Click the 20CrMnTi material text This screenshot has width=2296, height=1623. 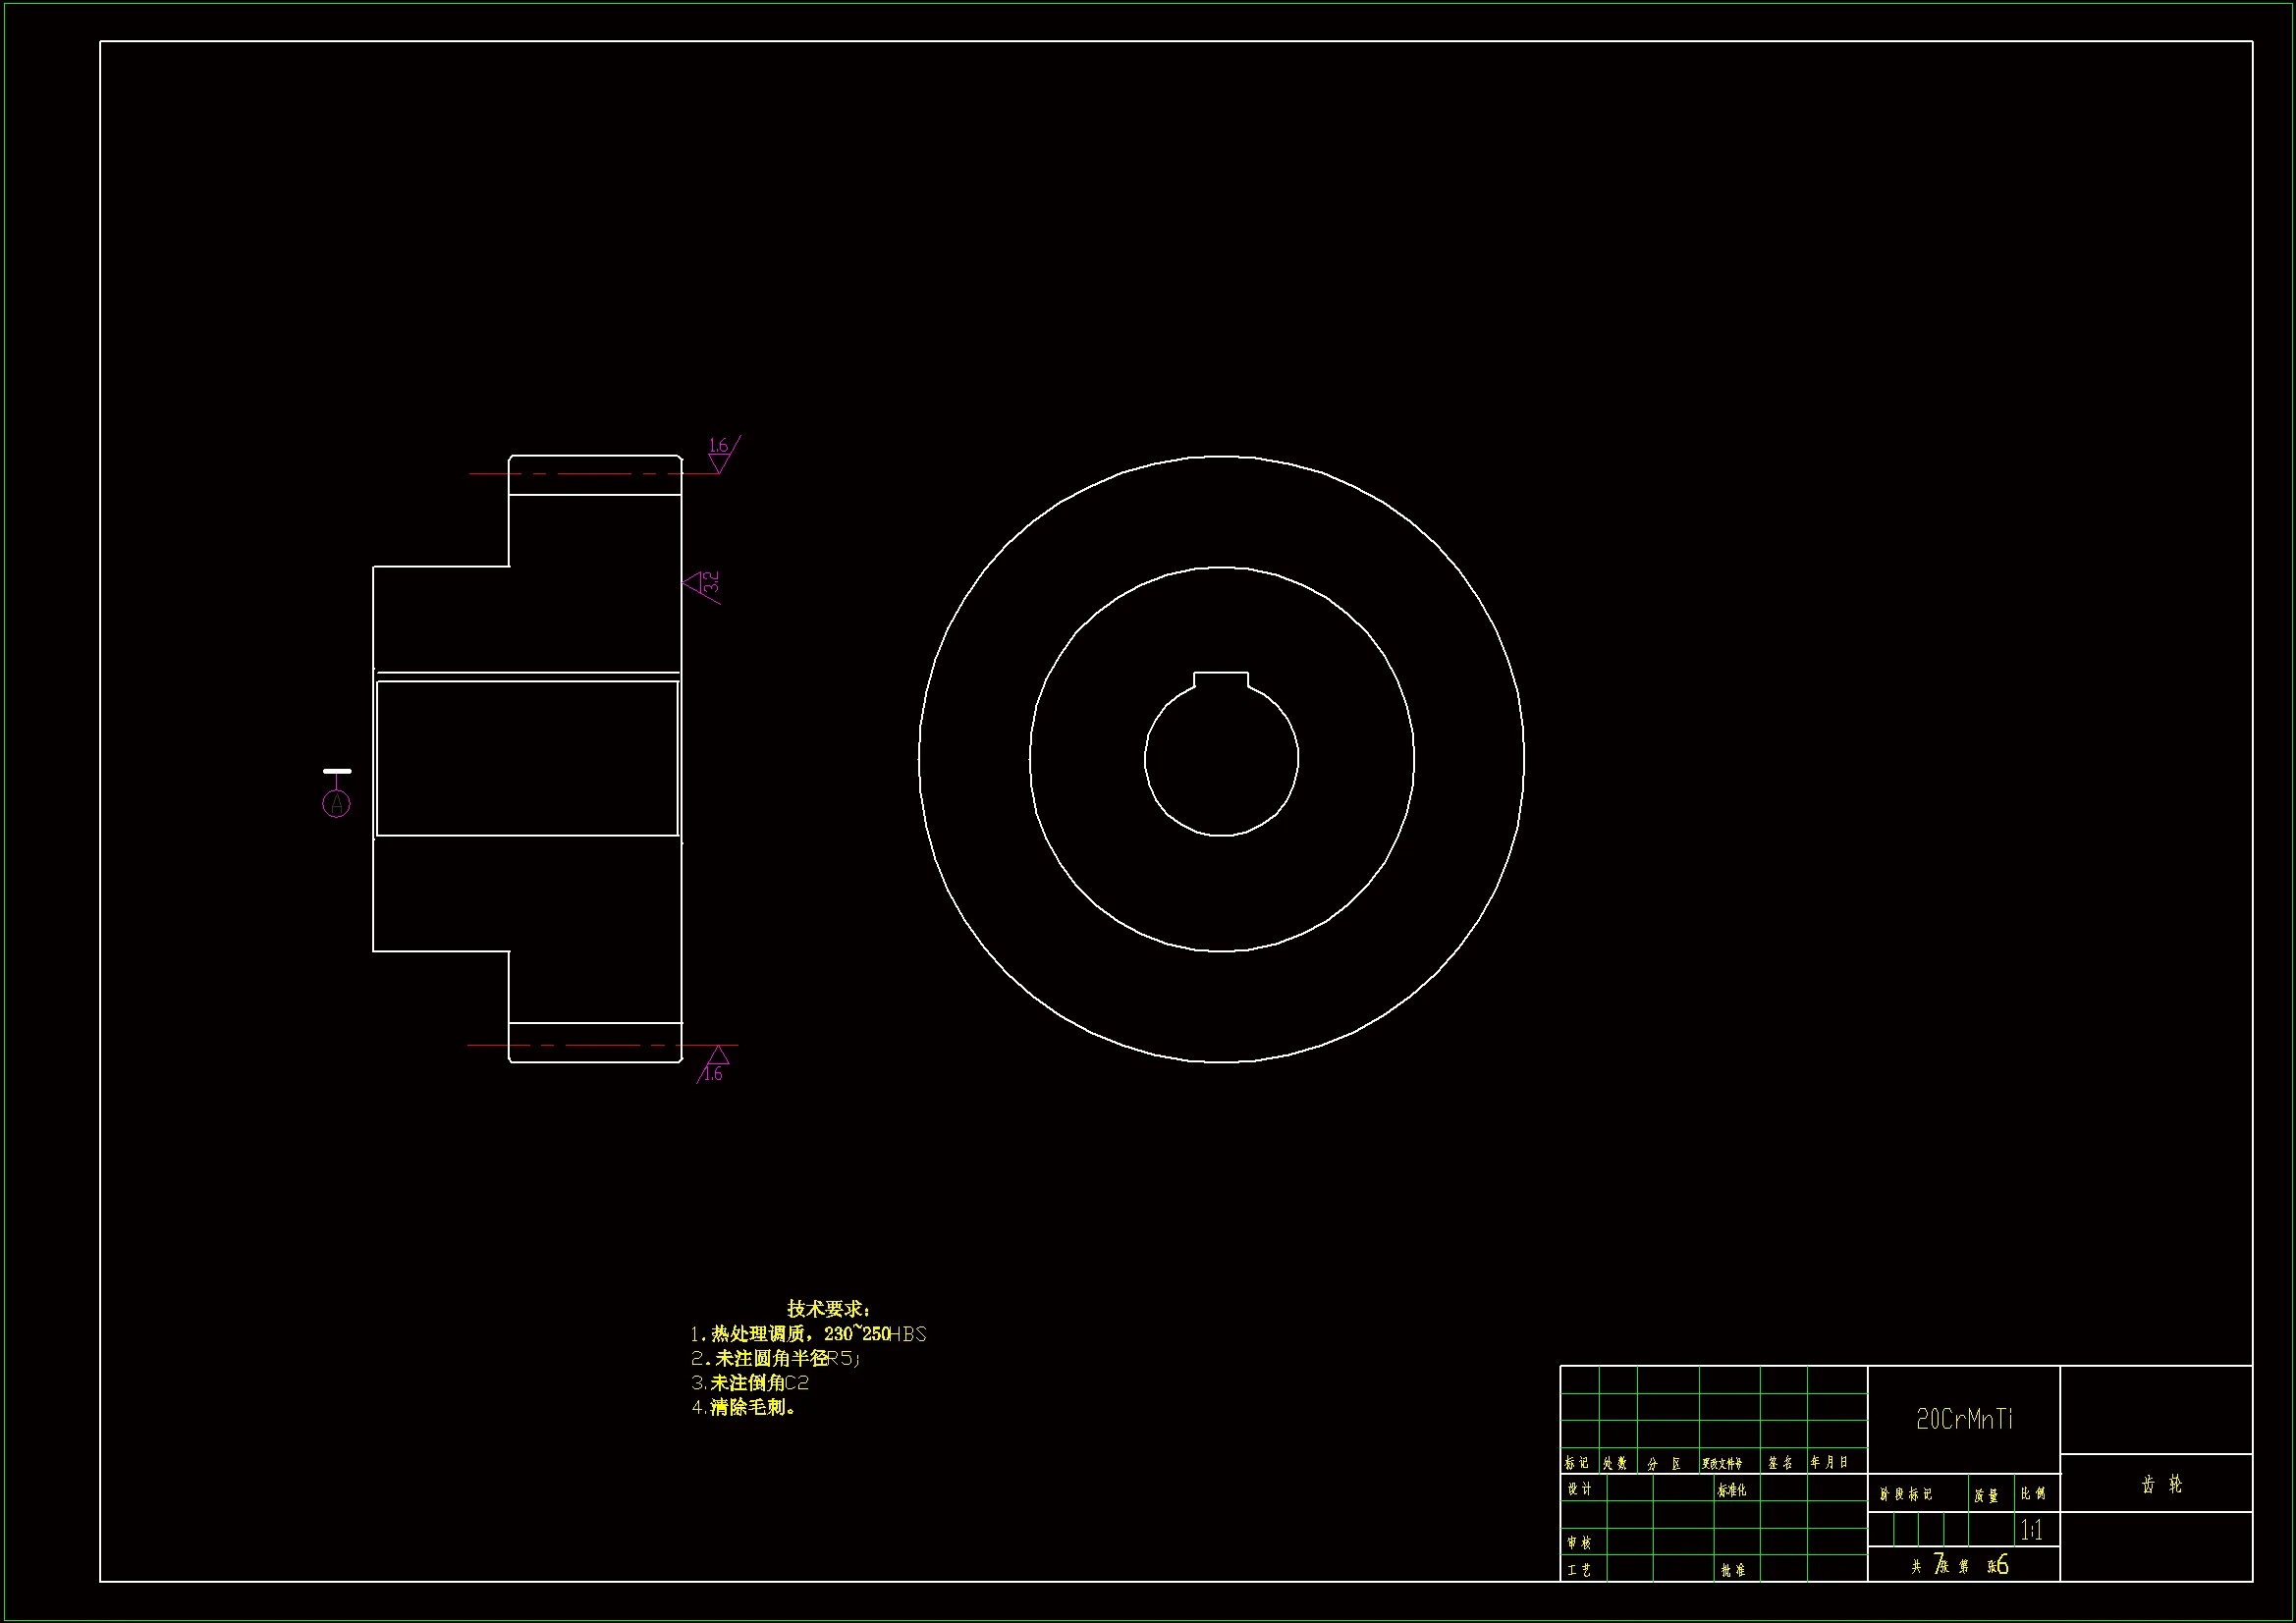1964,1419
